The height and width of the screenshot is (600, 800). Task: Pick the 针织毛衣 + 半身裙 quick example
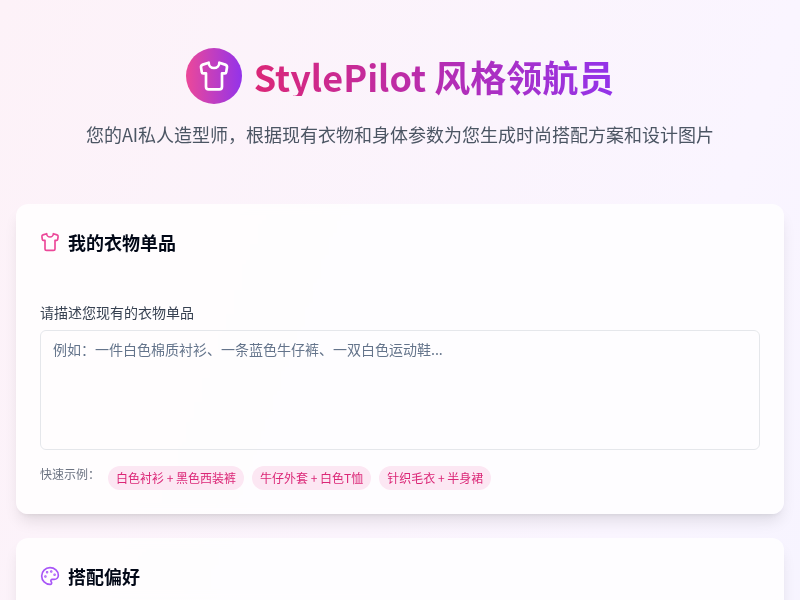[x=435, y=478]
